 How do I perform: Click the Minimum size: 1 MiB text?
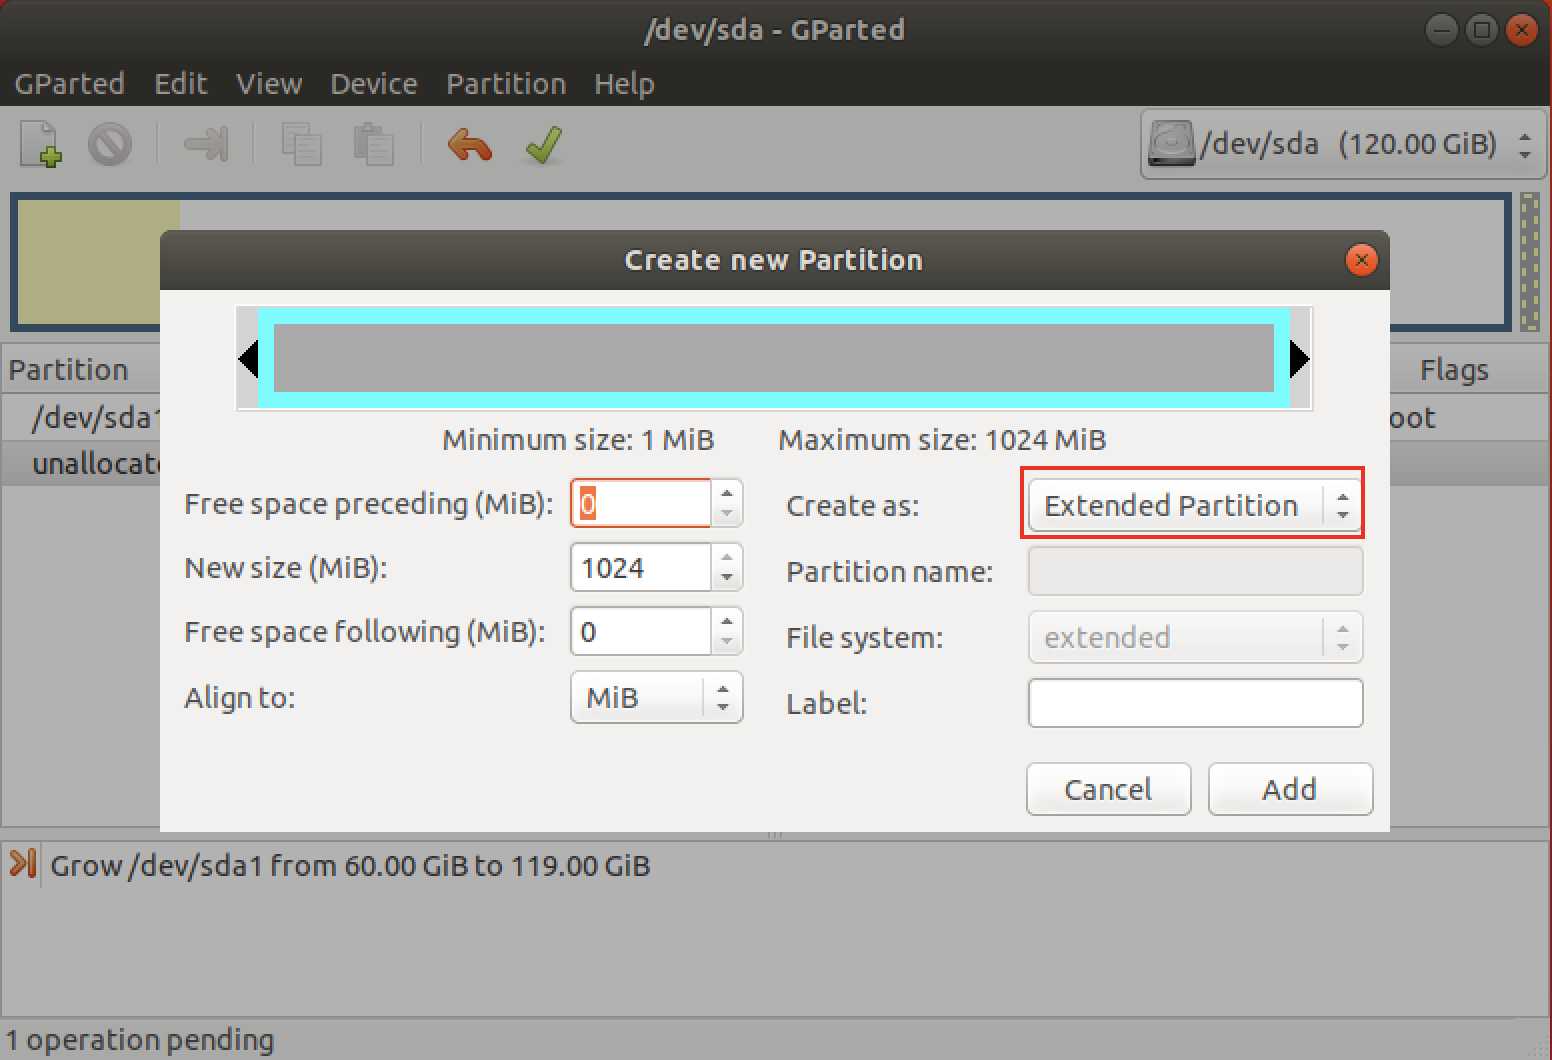pos(578,440)
